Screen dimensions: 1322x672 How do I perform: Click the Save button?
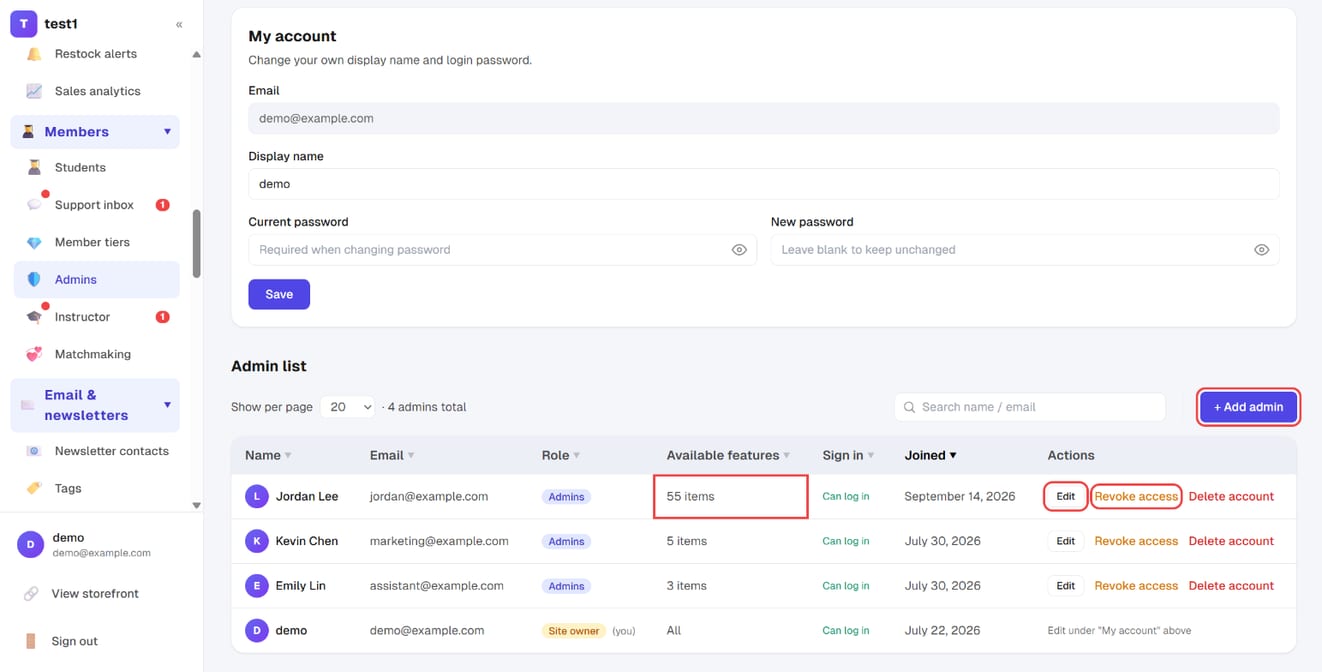(279, 294)
